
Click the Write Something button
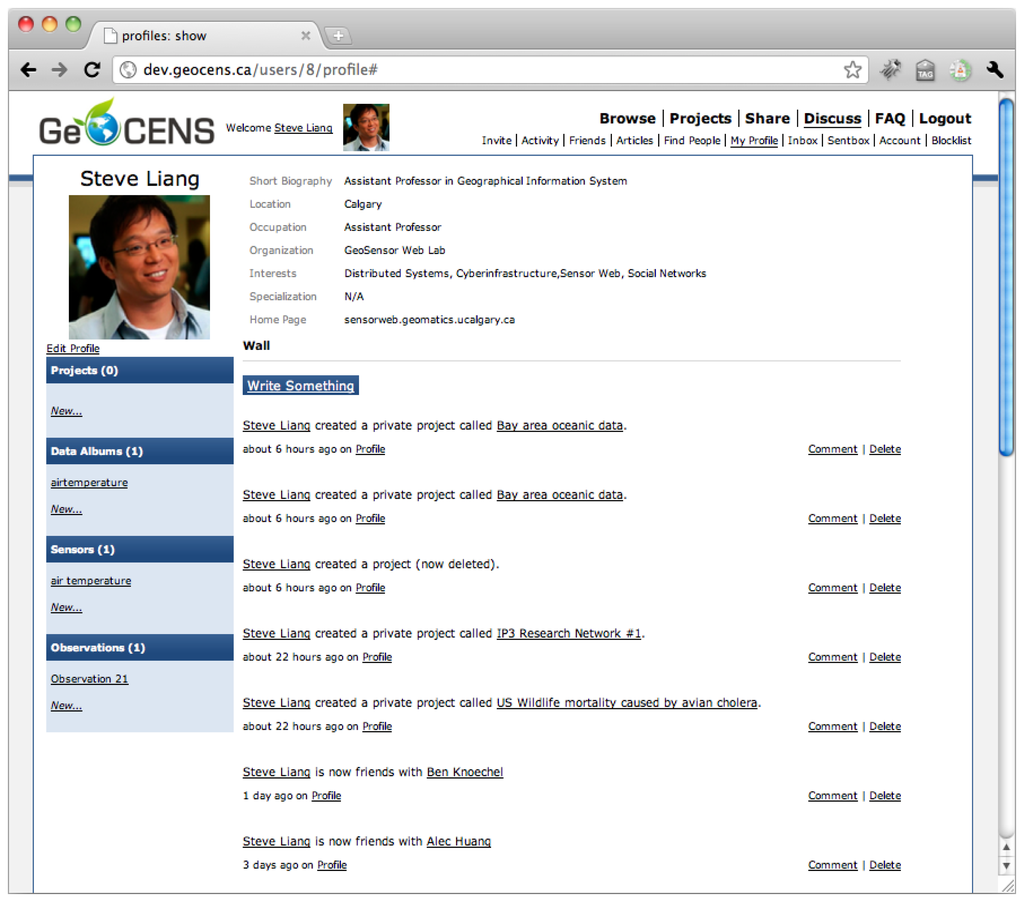coord(300,386)
